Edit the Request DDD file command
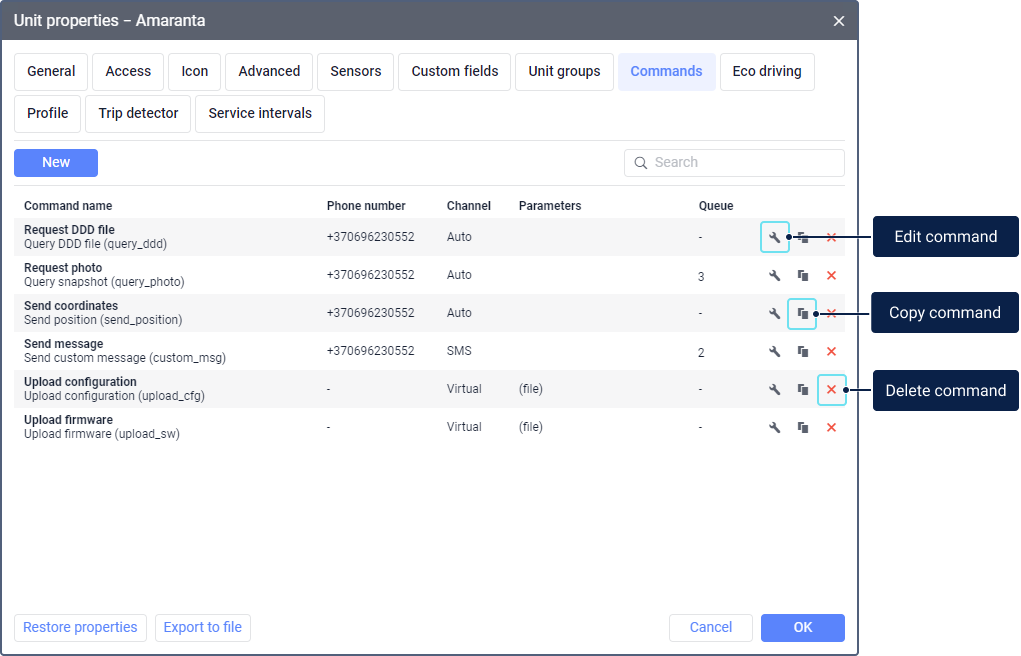The width and height of the screenshot is (1021, 656). pyautogui.click(x=774, y=237)
